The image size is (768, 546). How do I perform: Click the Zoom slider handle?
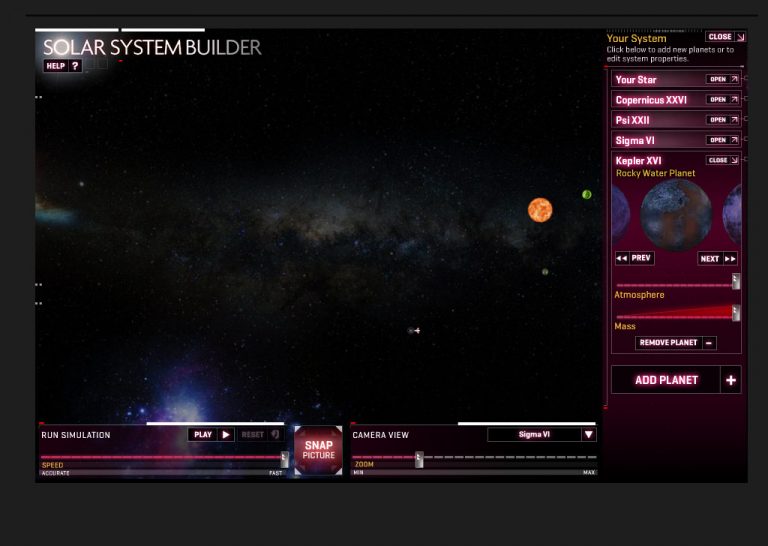pos(419,459)
